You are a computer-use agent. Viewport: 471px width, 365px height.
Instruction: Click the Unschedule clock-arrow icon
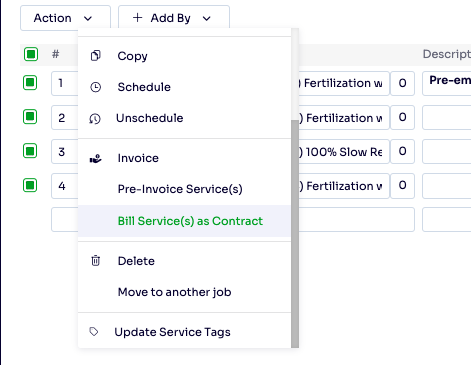95,118
